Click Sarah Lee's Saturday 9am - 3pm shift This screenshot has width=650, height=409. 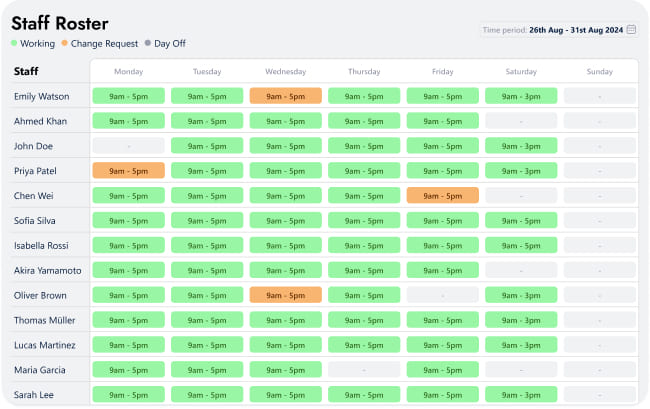coord(521,394)
